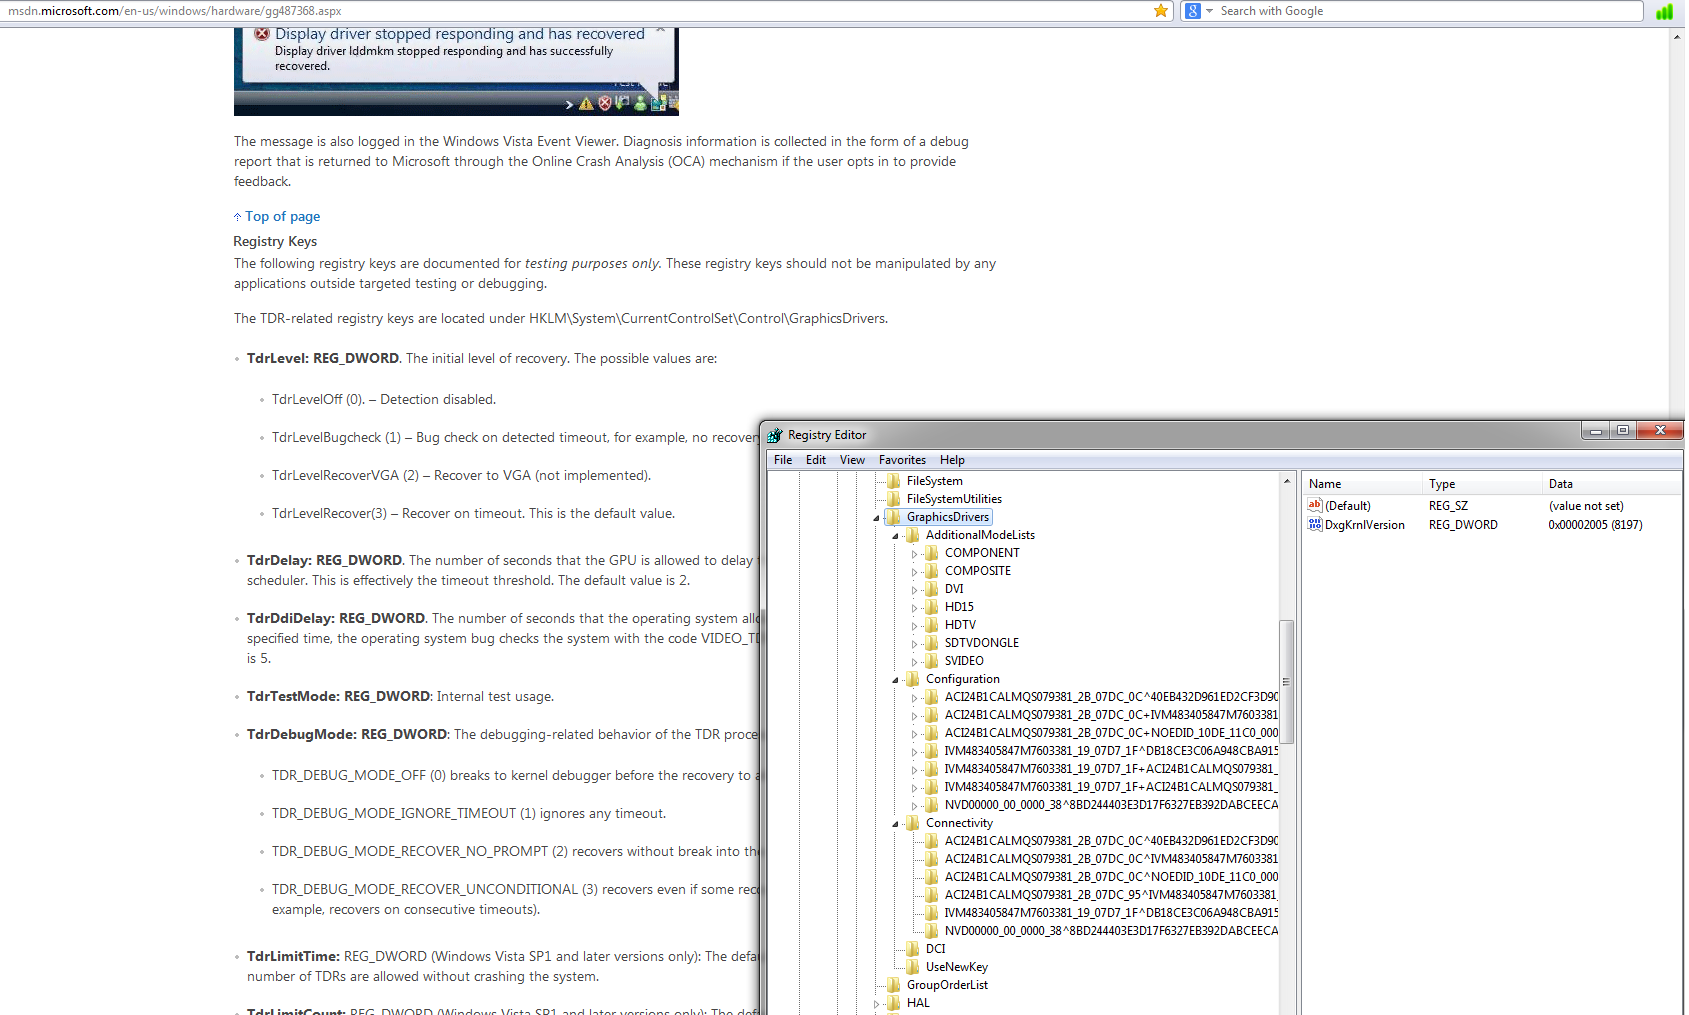Select the COMPONENT folder icon

tap(932, 553)
